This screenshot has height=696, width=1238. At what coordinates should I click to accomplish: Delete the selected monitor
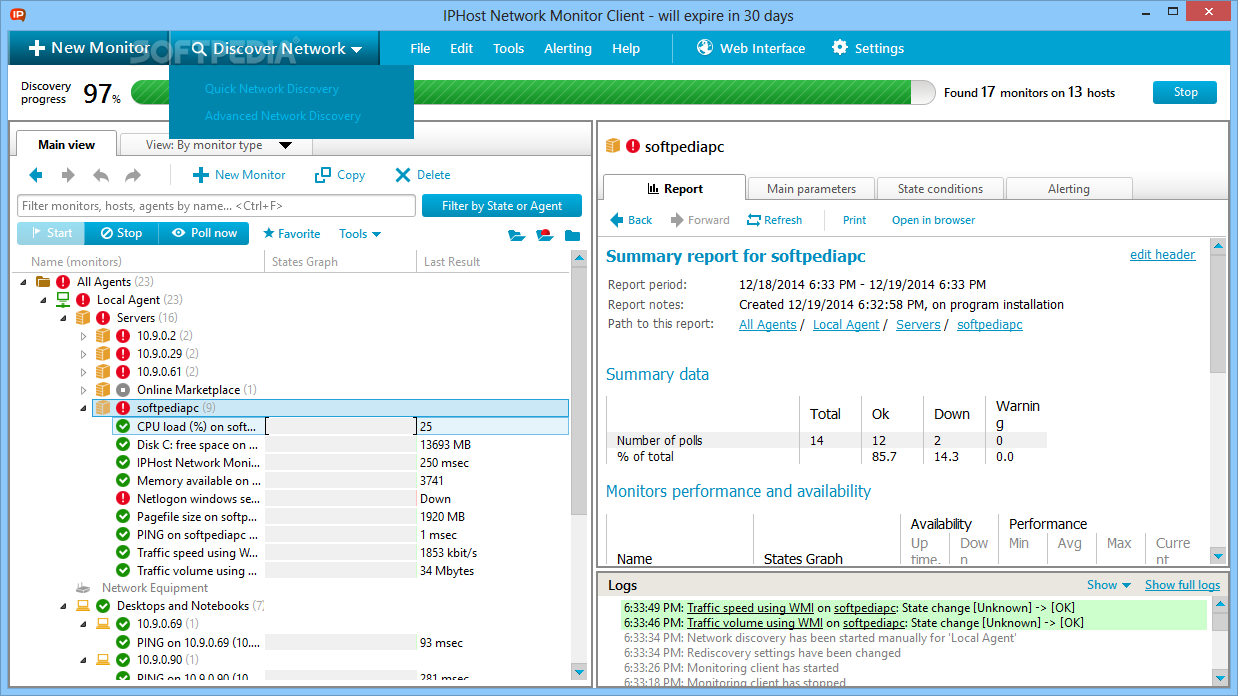pyautogui.click(x=422, y=175)
